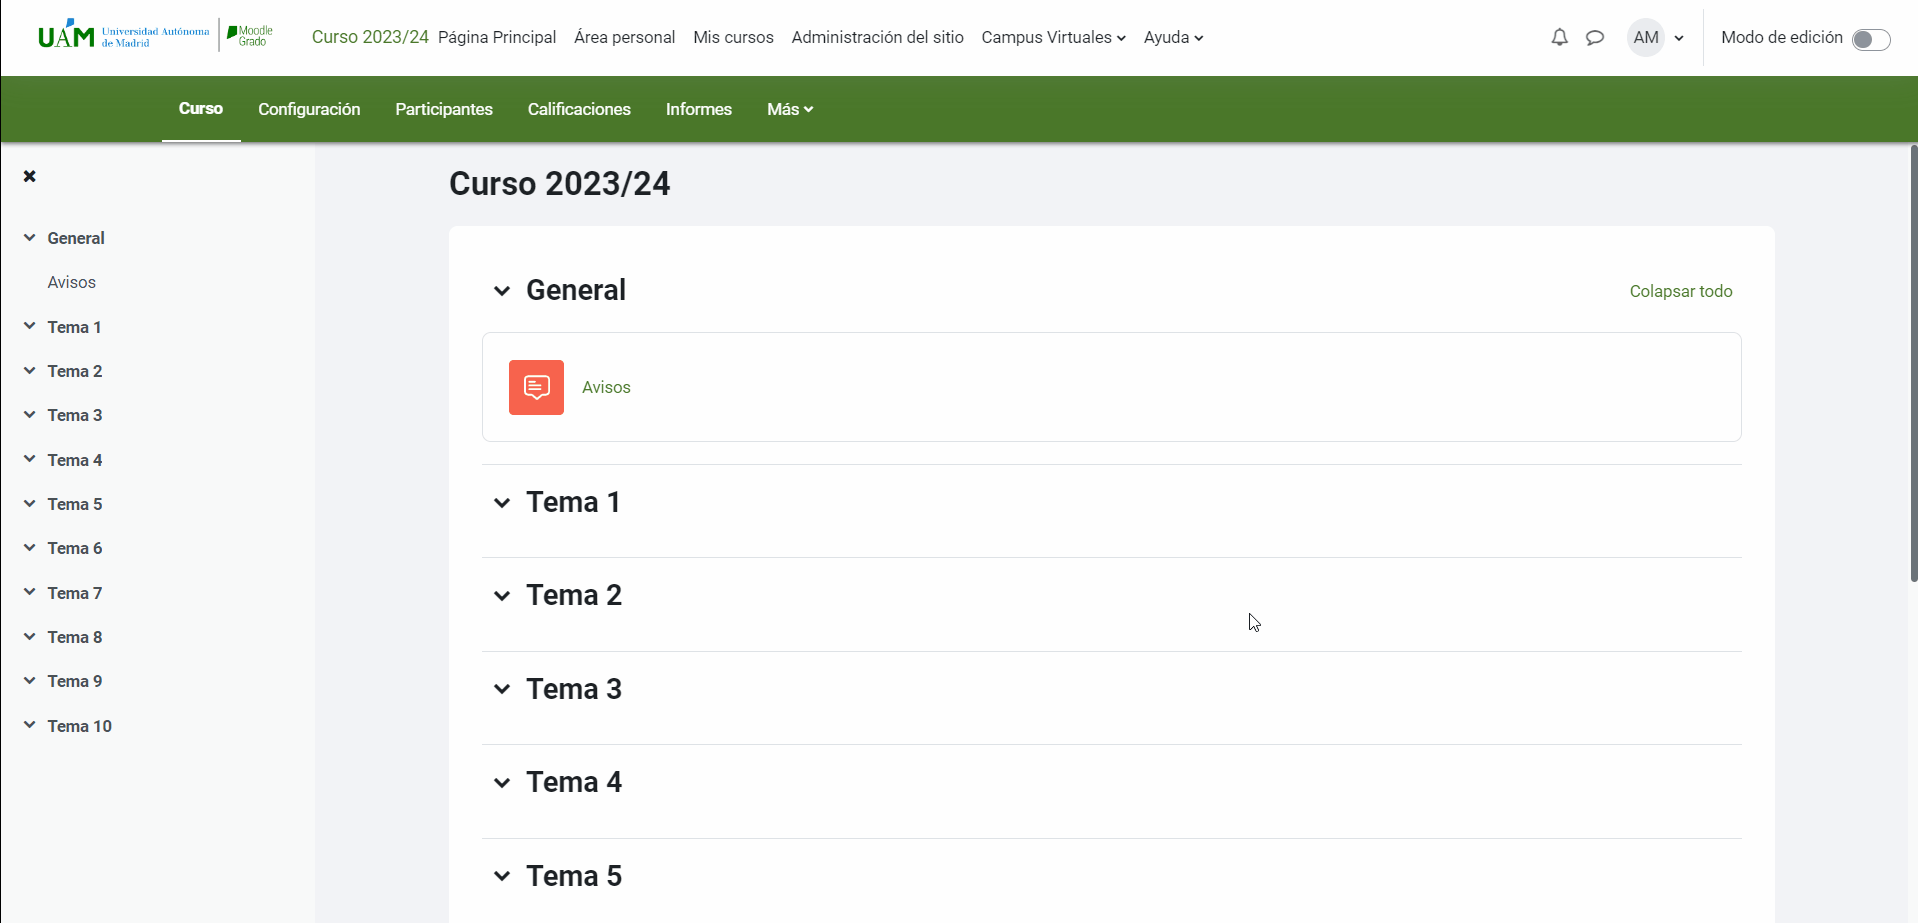This screenshot has width=1918, height=923.
Task: Open the Avisos forum link in General
Action: click(606, 388)
